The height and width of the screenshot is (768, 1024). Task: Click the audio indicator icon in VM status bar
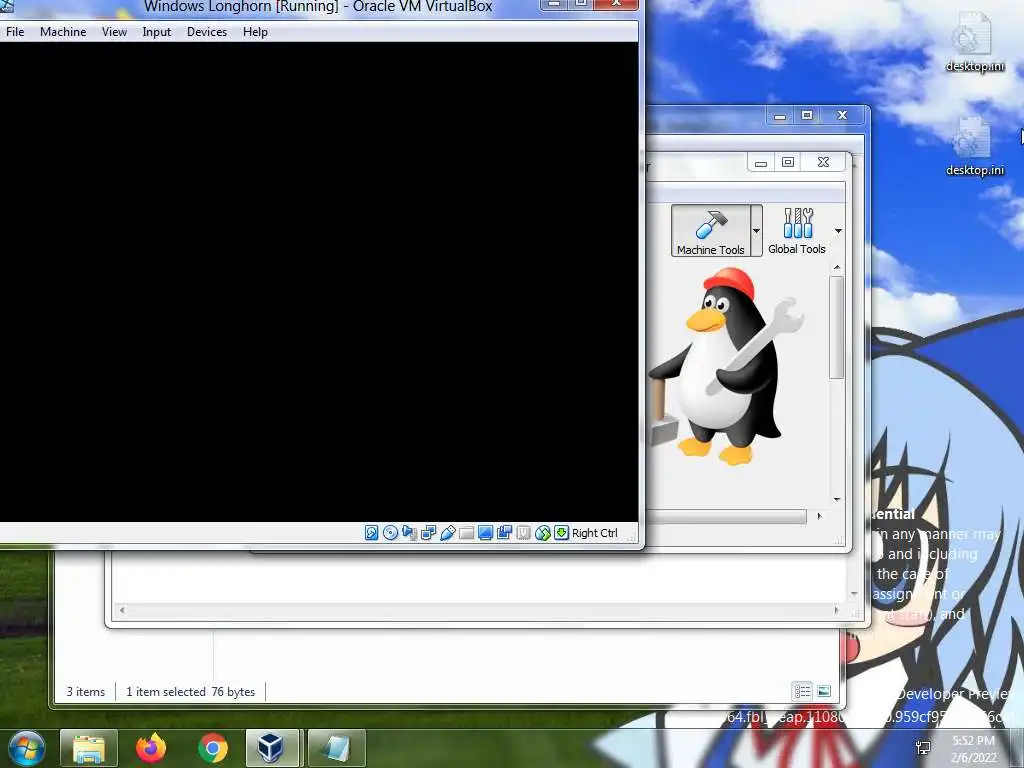point(409,533)
